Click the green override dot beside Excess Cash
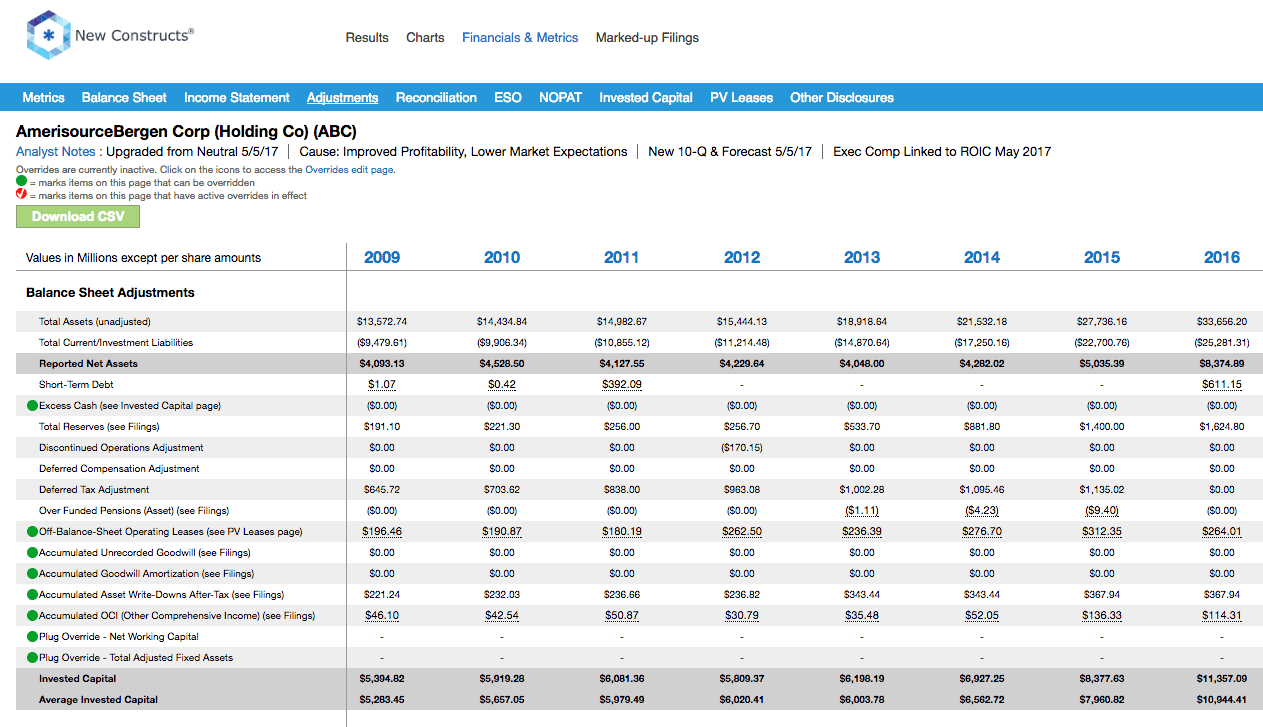The height and width of the screenshot is (727, 1263). (x=32, y=406)
